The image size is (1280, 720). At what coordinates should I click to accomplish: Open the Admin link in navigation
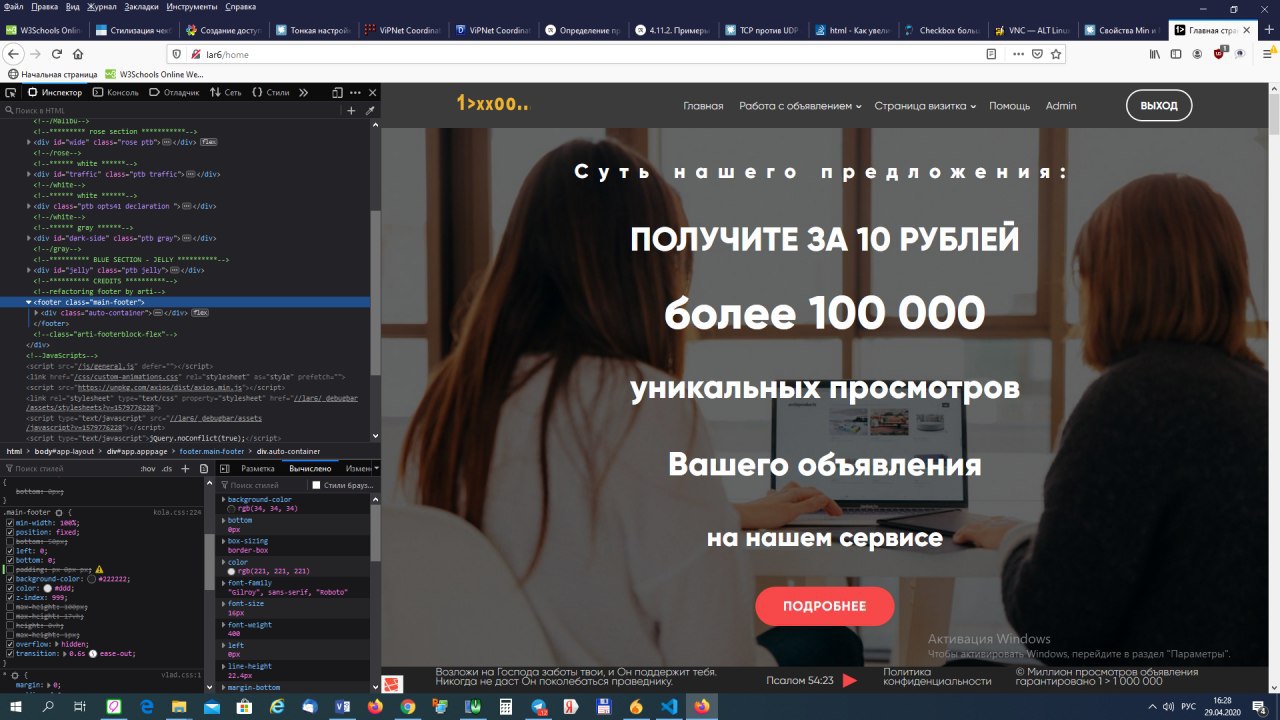[1061, 106]
